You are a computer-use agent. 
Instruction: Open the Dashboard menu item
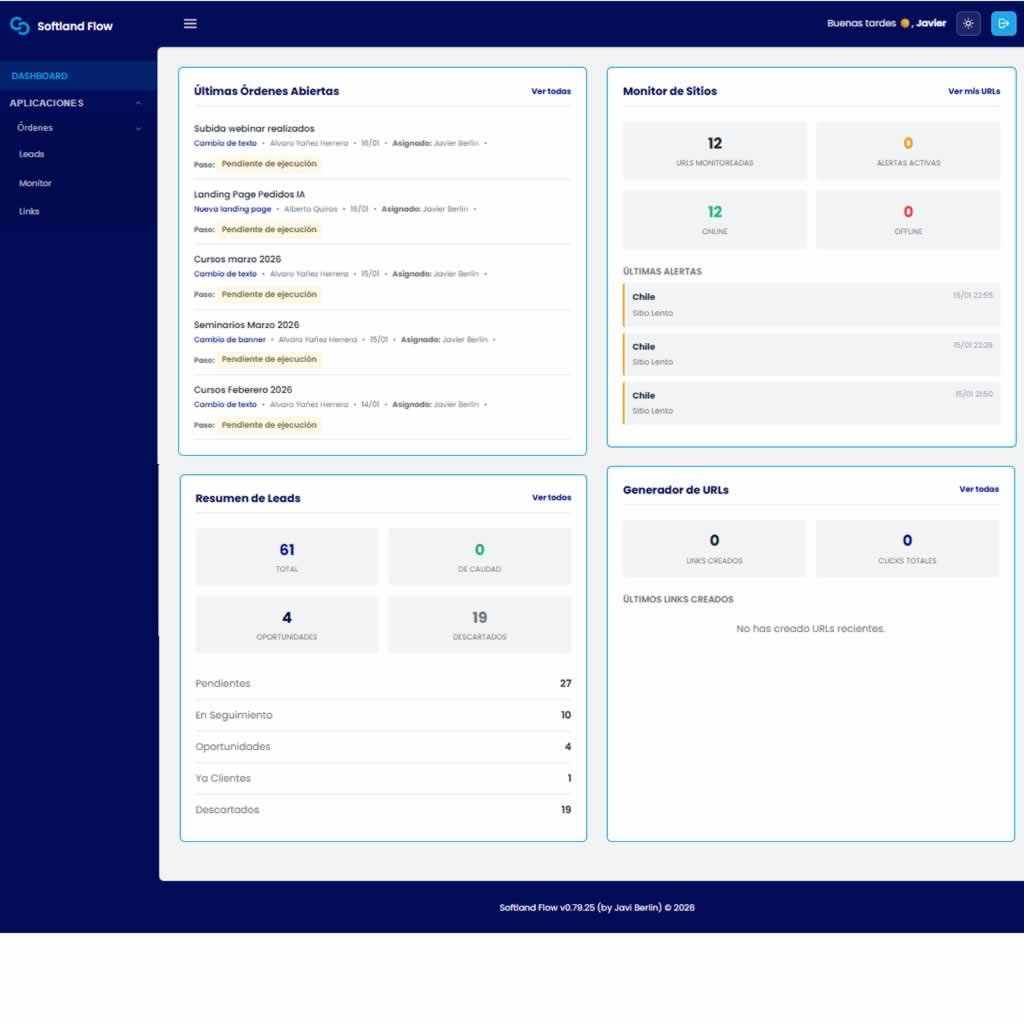tap(40, 76)
